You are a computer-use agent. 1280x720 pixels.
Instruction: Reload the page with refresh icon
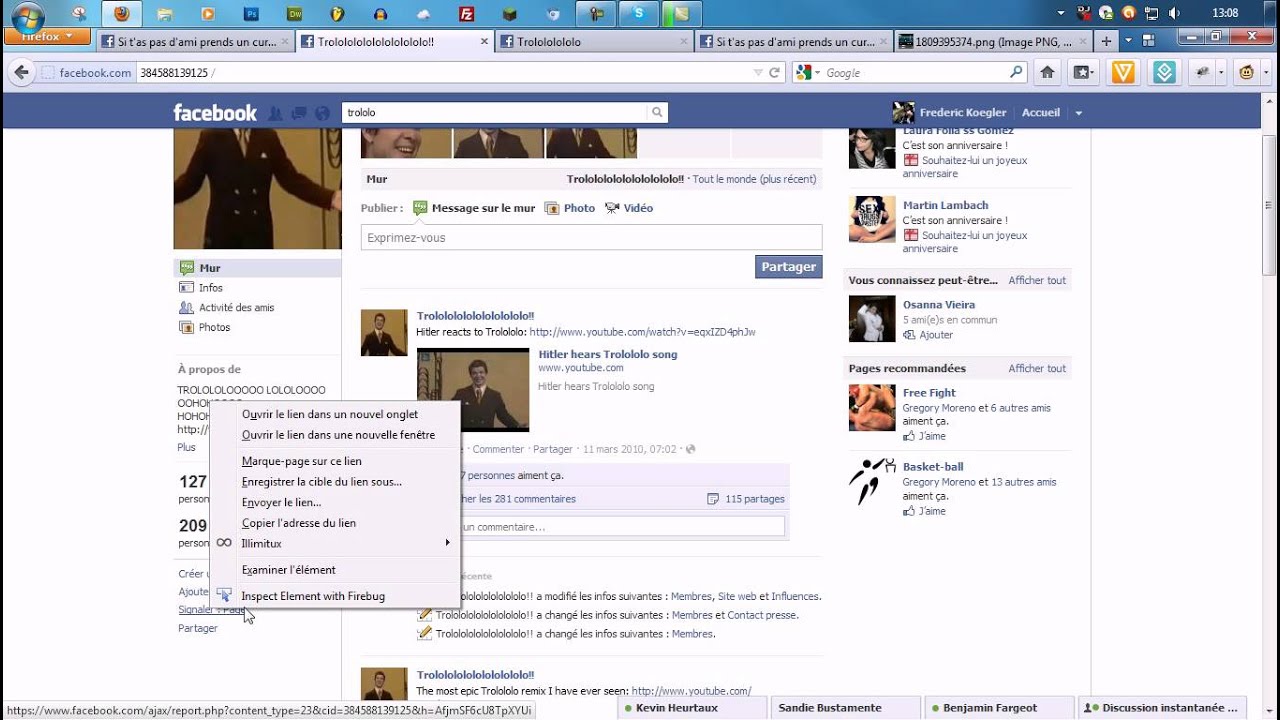click(x=772, y=72)
